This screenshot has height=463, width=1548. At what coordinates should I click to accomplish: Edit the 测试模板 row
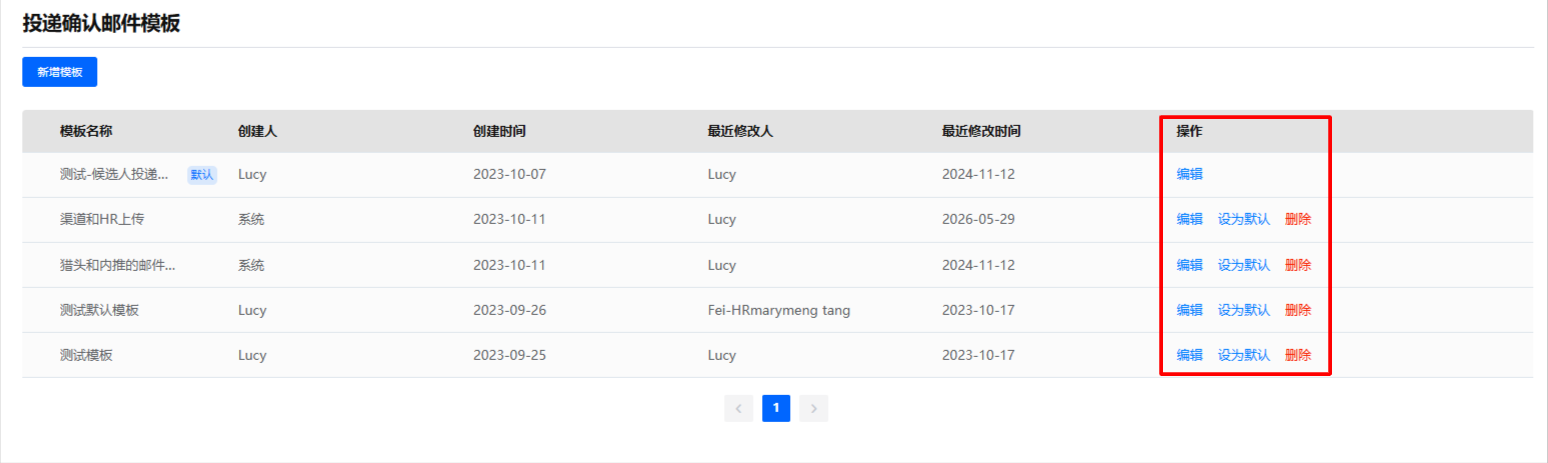pos(1189,355)
